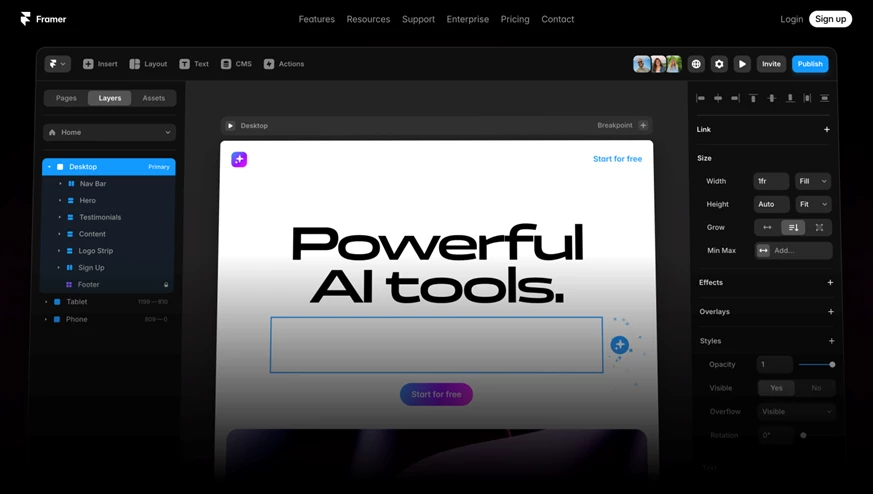Click the blue AI sparkle button on the canvas
Viewport: 873px width, 494px height.
pyautogui.click(x=620, y=345)
